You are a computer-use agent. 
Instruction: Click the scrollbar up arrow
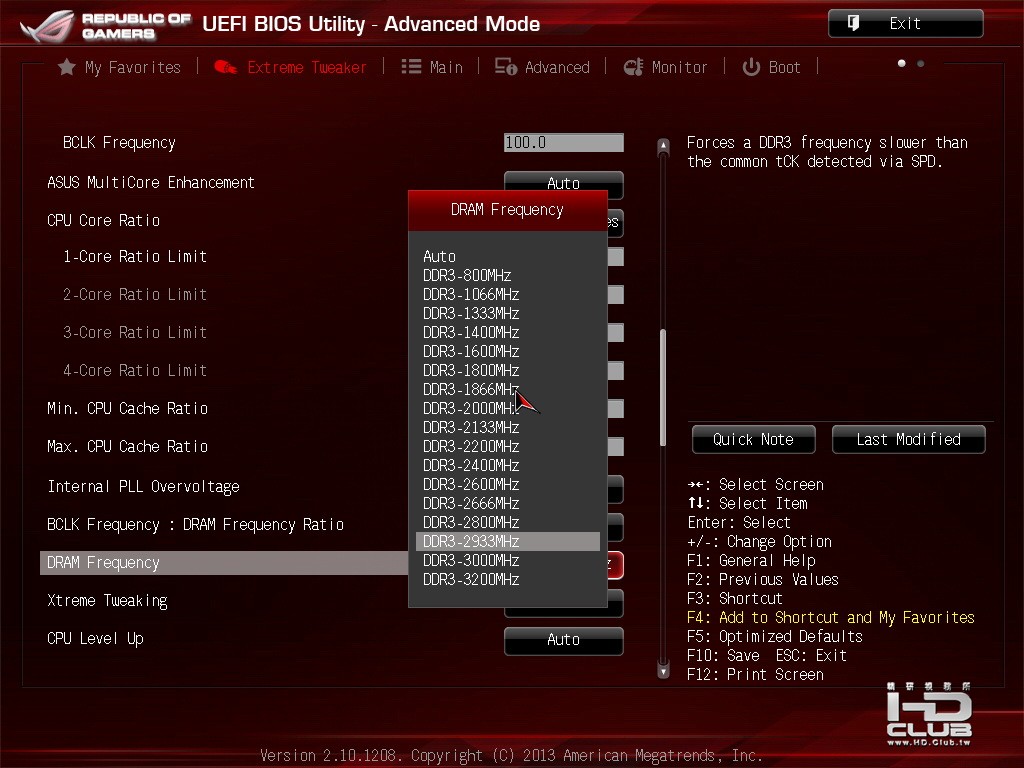(x=664, y=145)
